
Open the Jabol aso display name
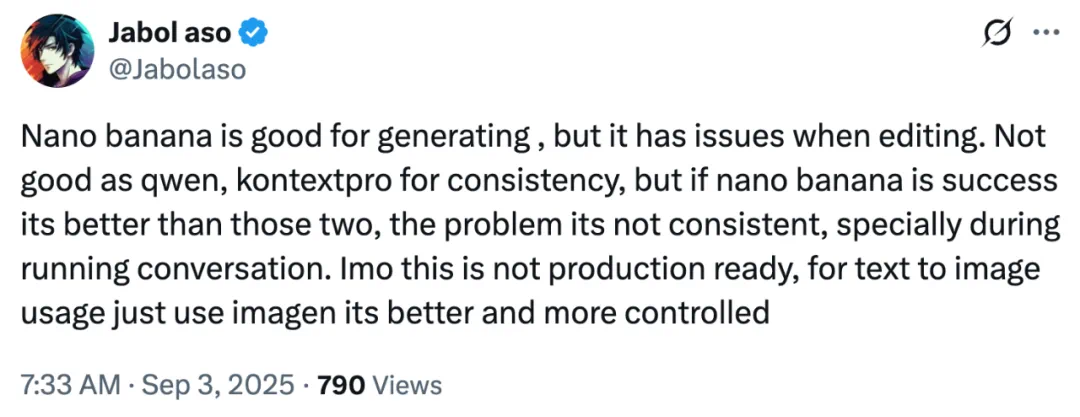click(169, 32)
